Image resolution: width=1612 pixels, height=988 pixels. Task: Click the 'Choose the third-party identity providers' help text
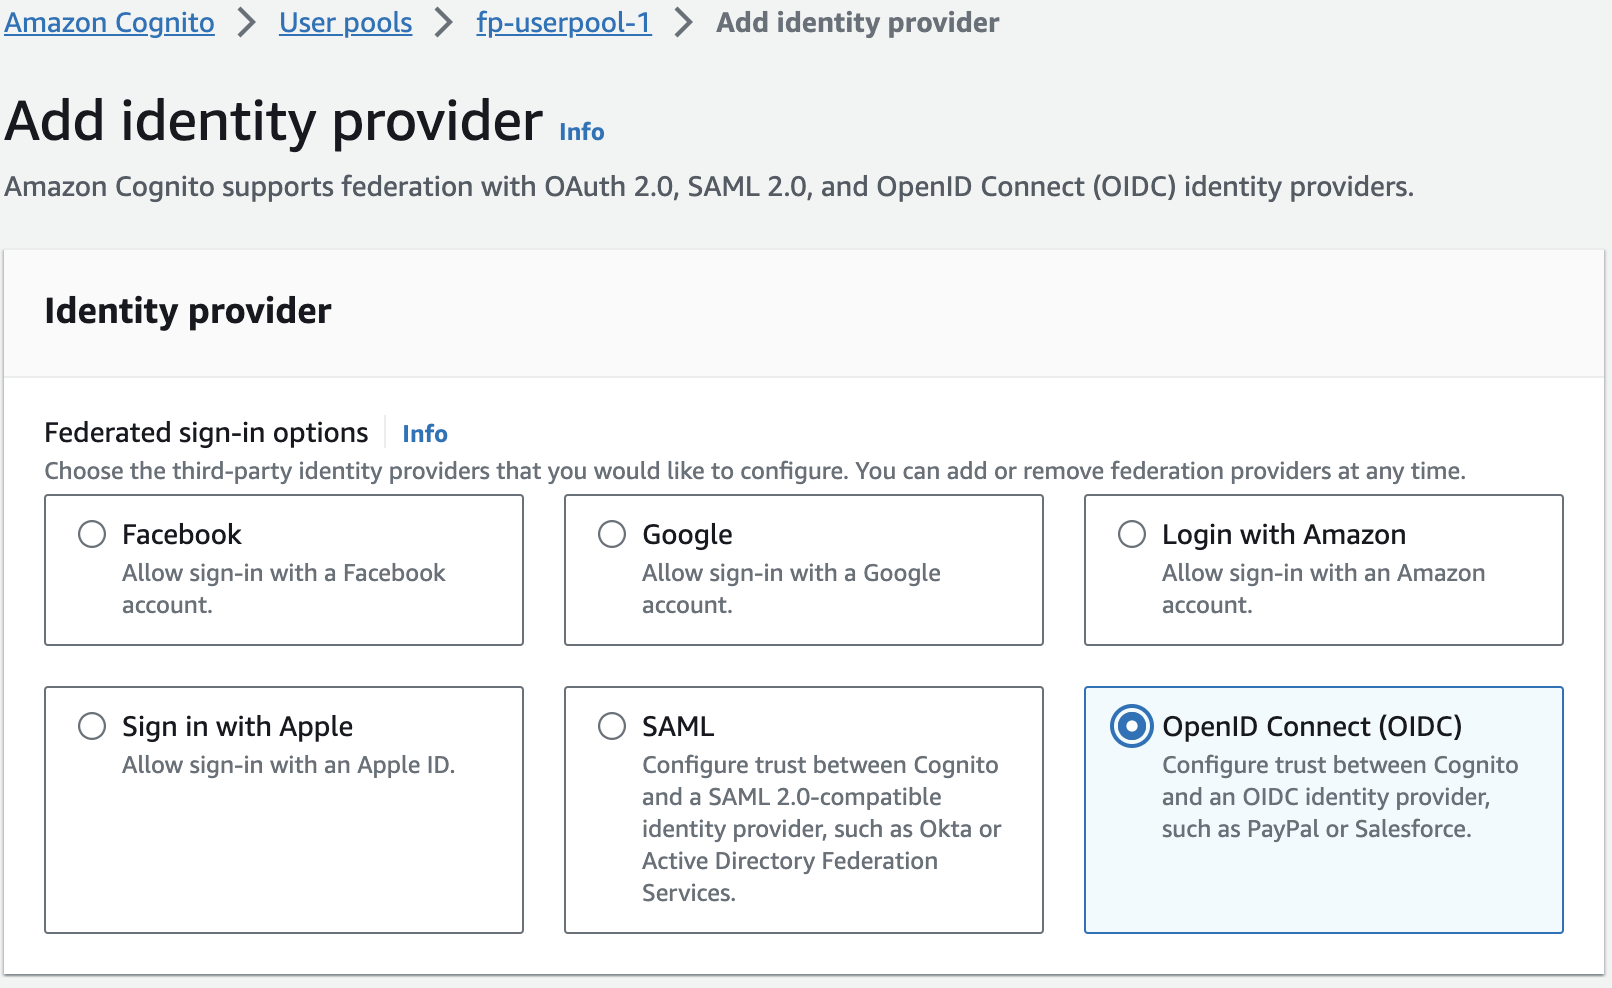click(755, 471)
